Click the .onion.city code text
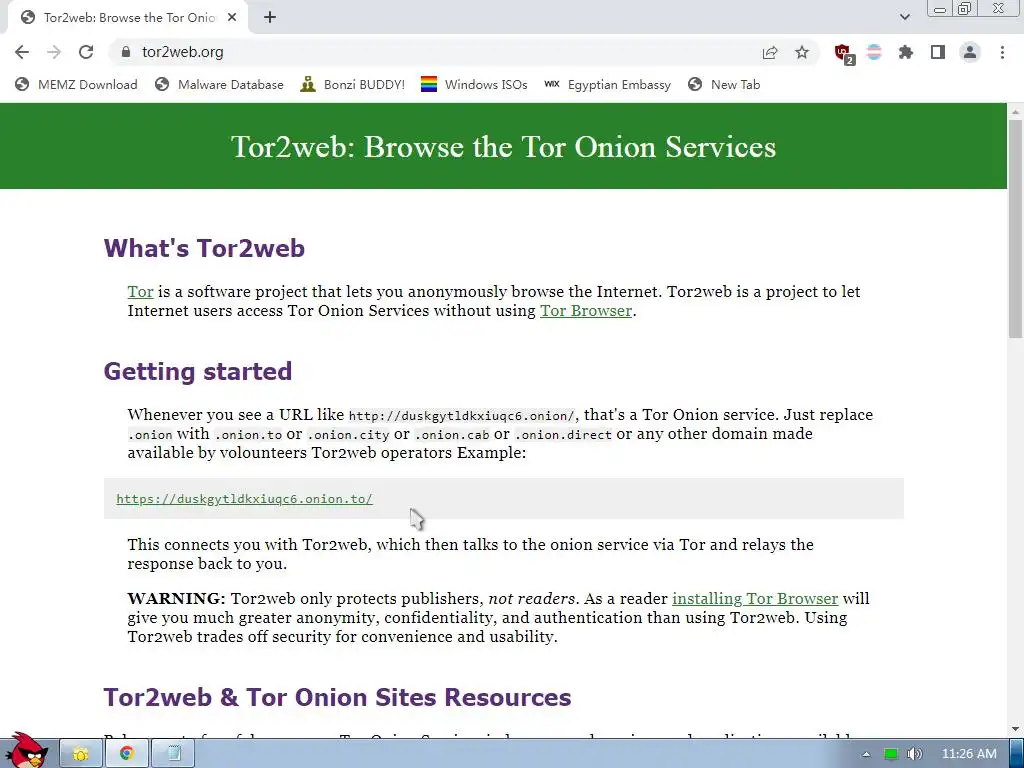Viewport: 1024px width, 768px height. point(348,434)
